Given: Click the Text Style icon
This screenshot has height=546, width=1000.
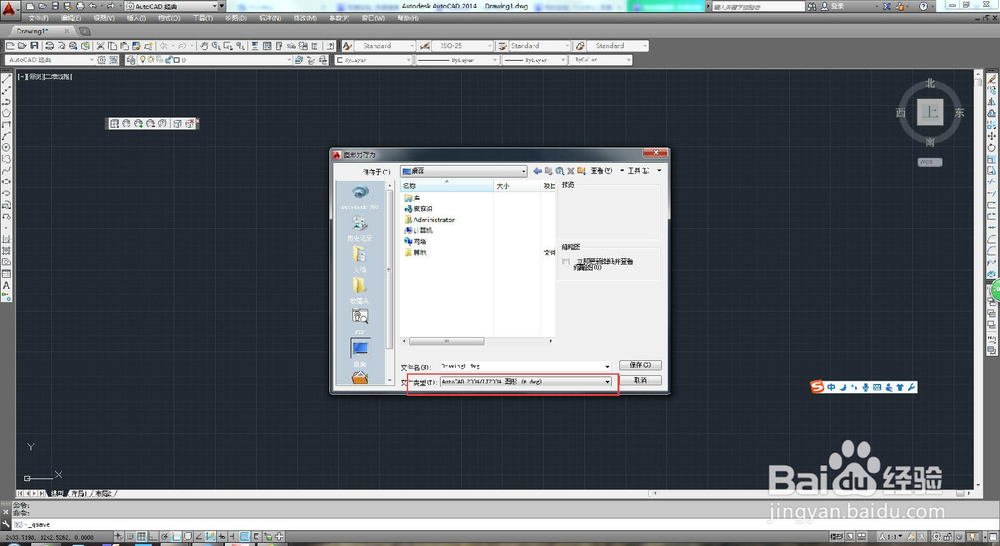Looking at the screenshot, I should [348, 46].
